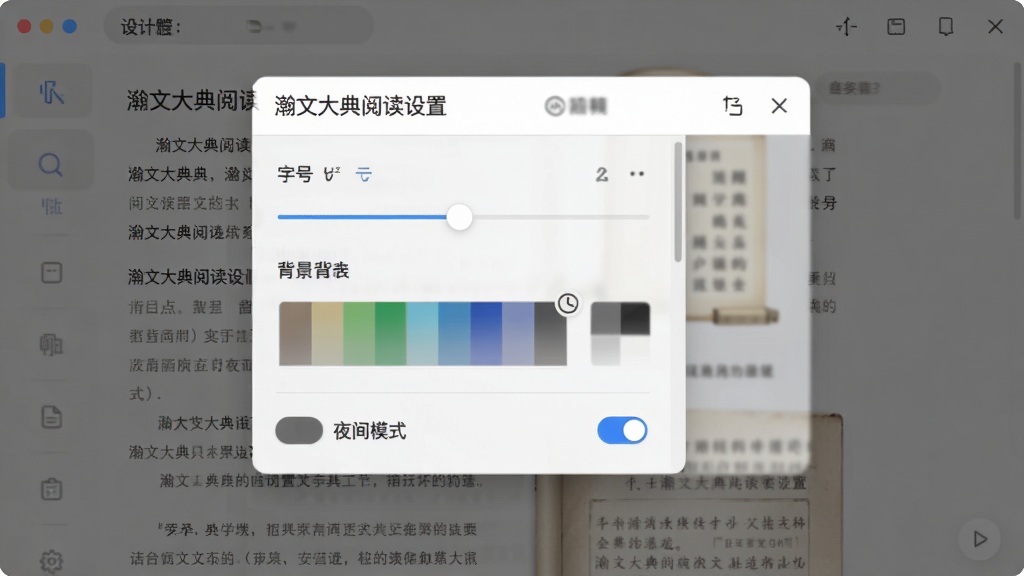This screenshot has height=576, width=1024.
Task: Open the book-shaped icon in the sidebar
Action: click(x=51, y=344)
